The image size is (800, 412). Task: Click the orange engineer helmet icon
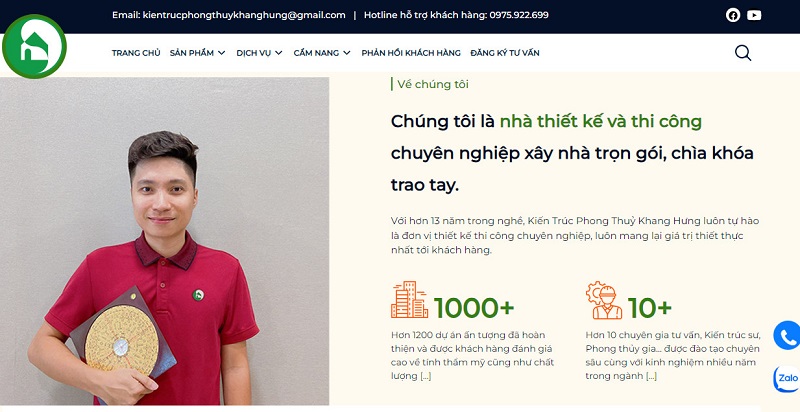click(x=604, y=300)
